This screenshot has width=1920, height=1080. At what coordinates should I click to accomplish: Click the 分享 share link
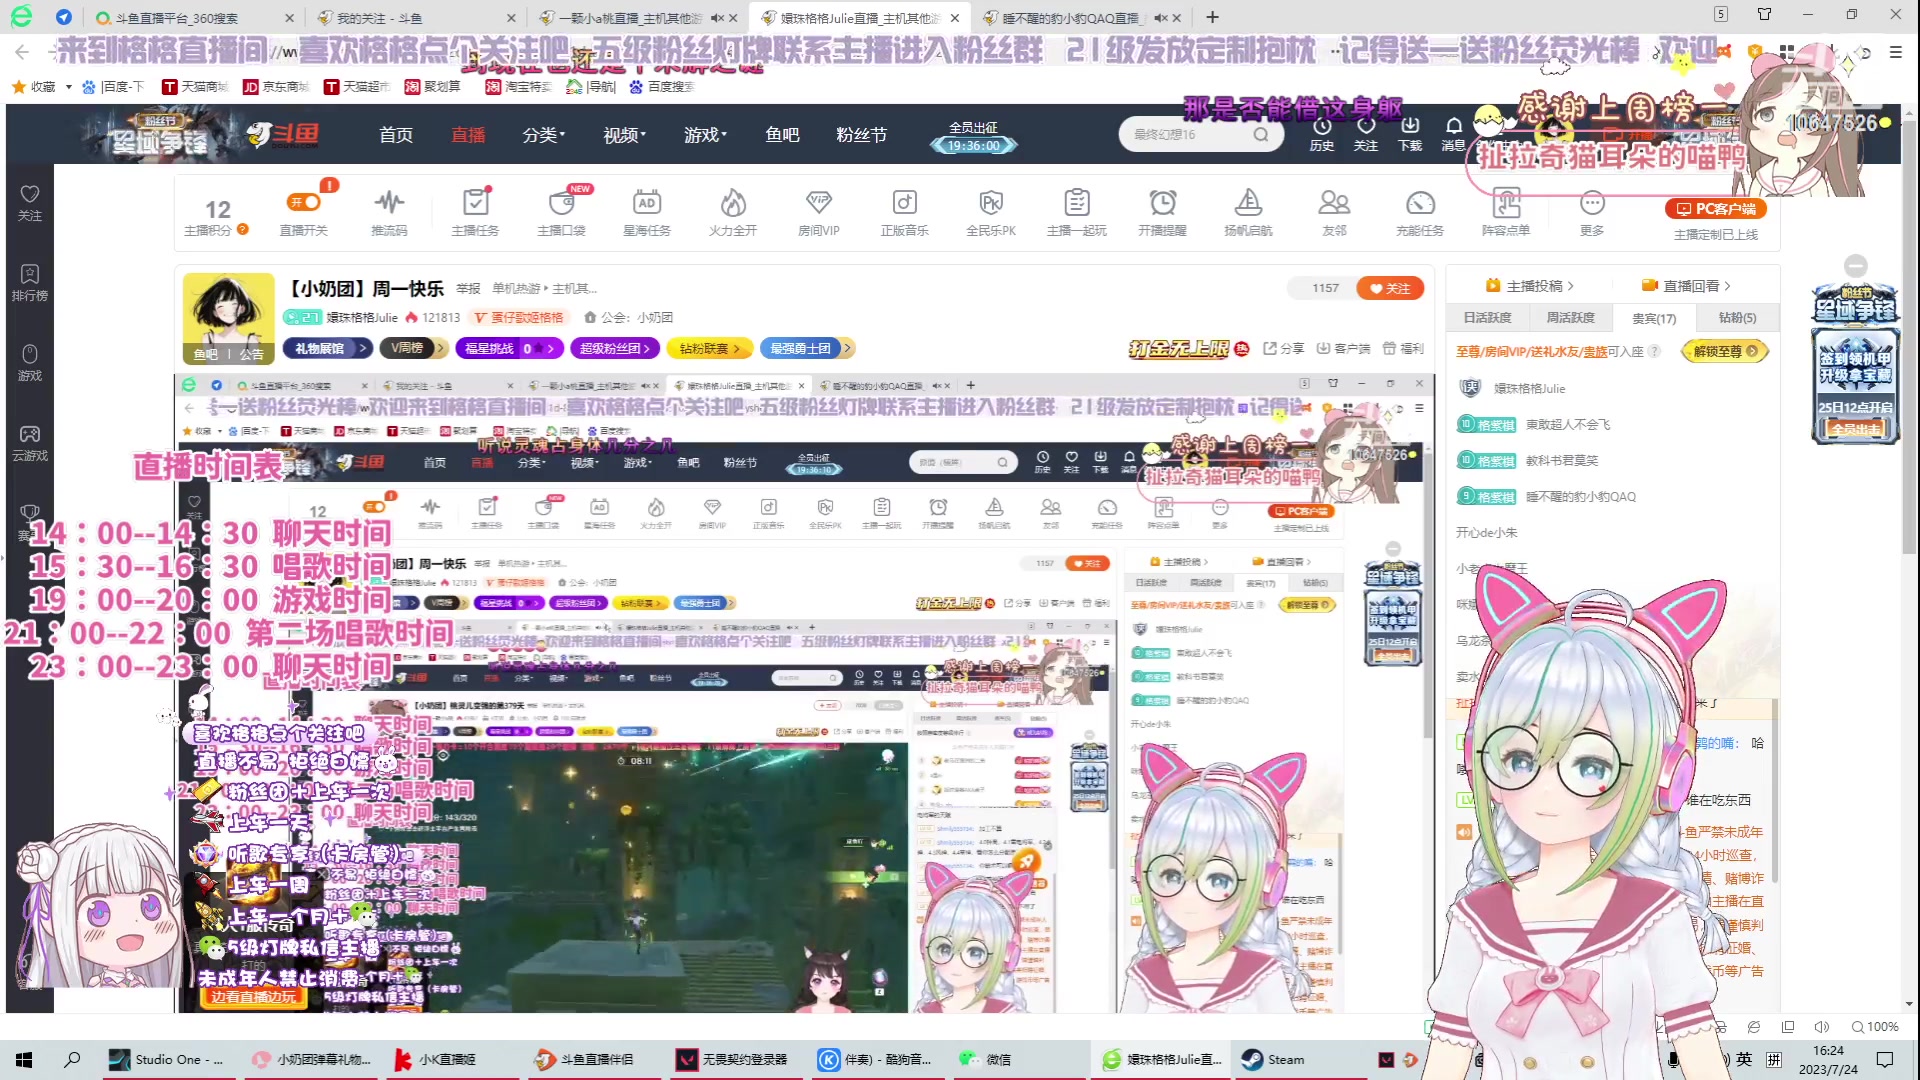[1284, 348]
